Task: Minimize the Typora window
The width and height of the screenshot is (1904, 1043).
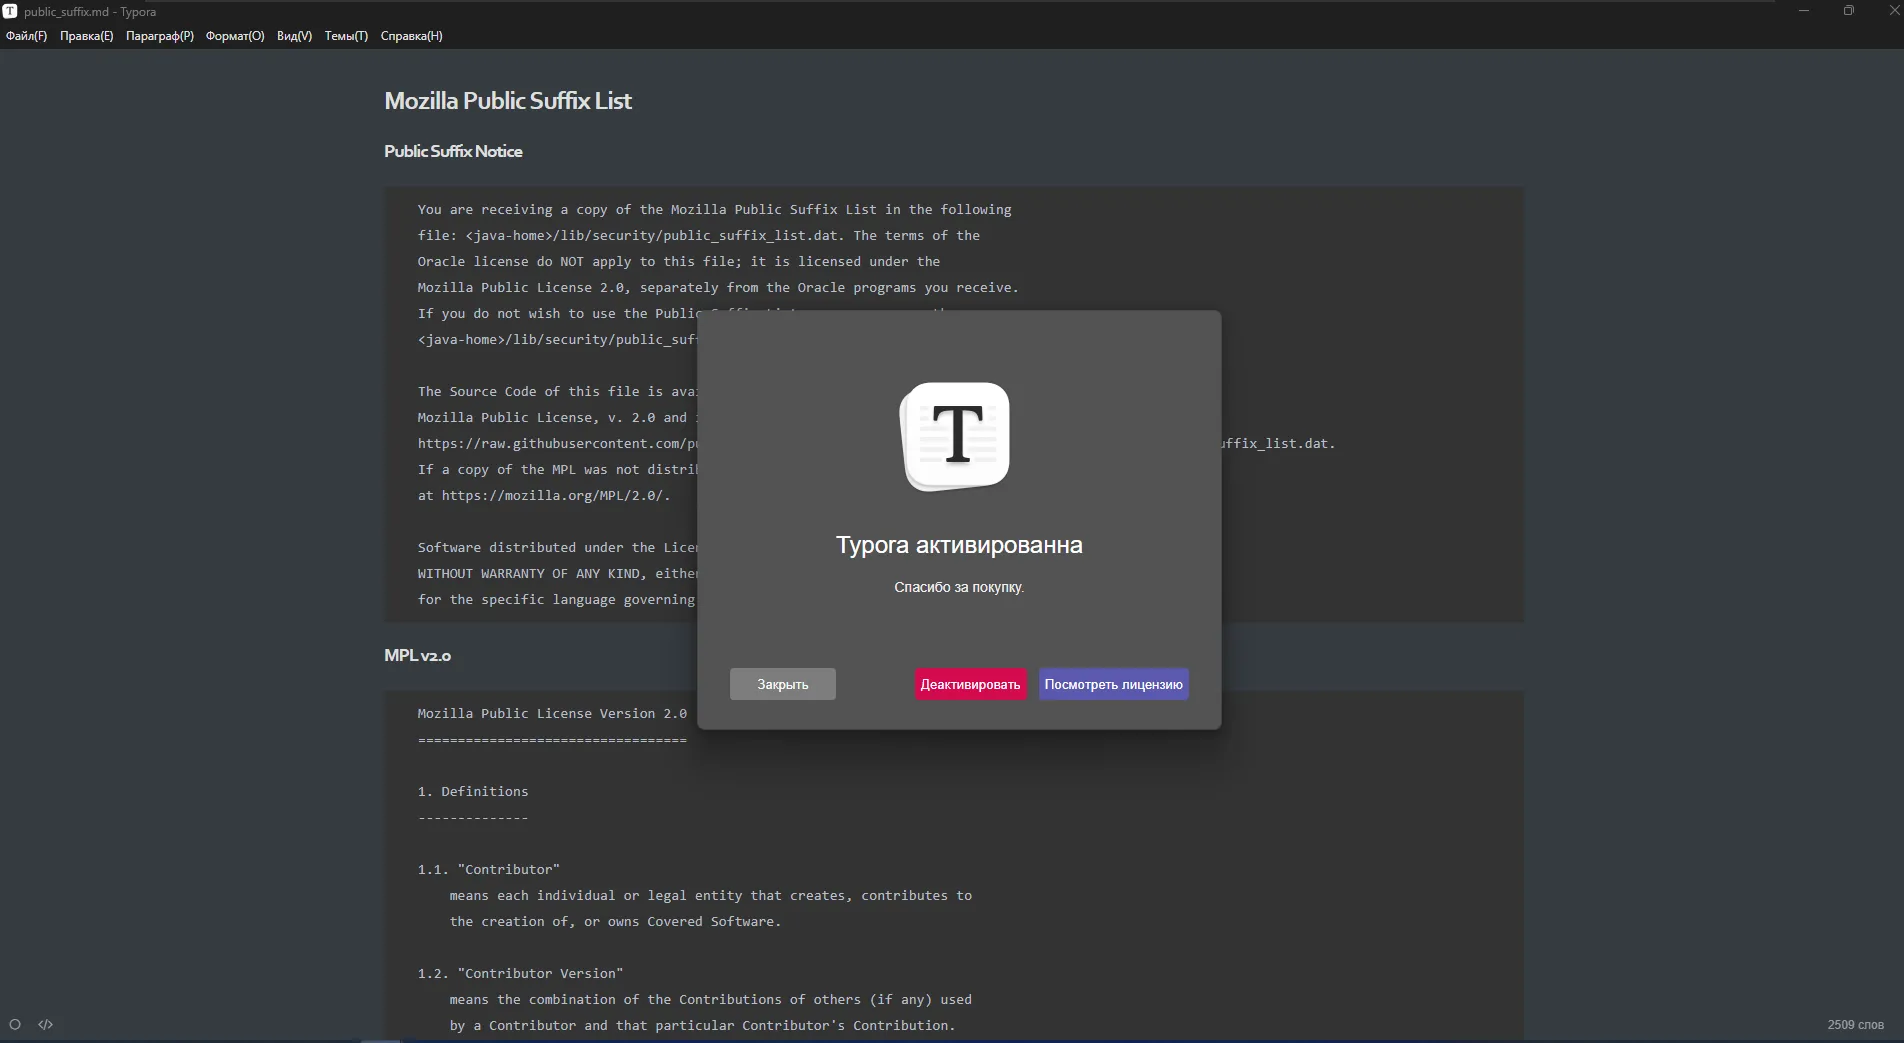Action: coord(1804,11)
